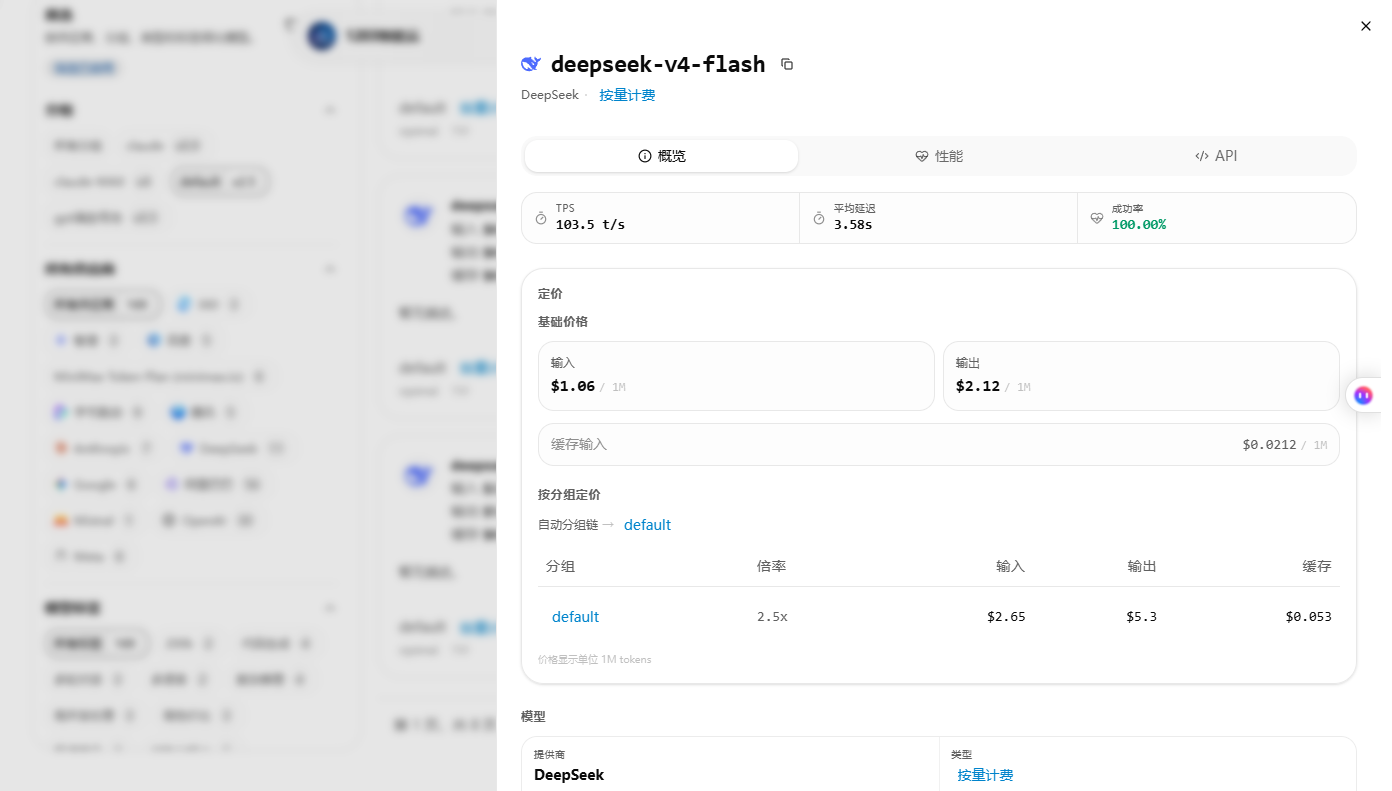Image resolution: width=1392 pixels, height=791 pixels.
Task: Click the 2.5x multiplier cell
Action: coord(772,617)
